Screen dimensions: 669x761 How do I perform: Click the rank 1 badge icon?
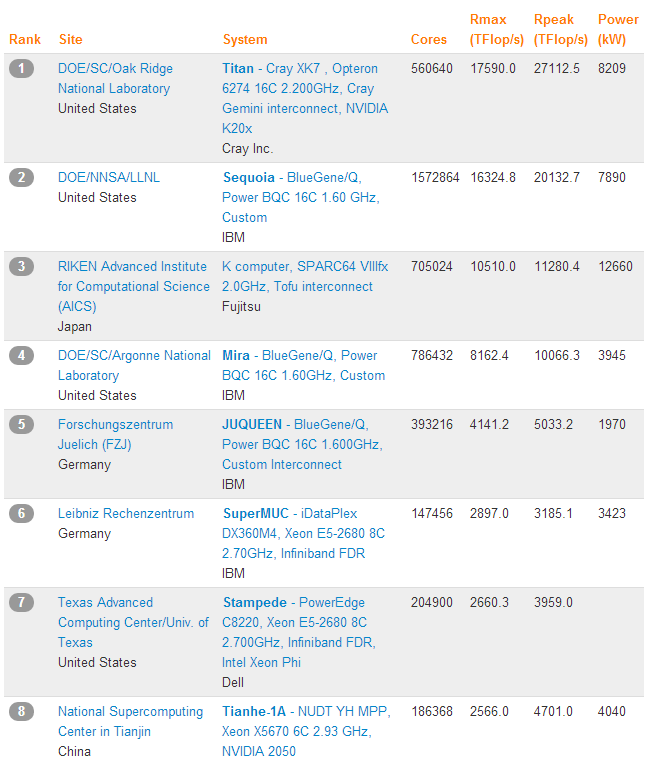22,68
